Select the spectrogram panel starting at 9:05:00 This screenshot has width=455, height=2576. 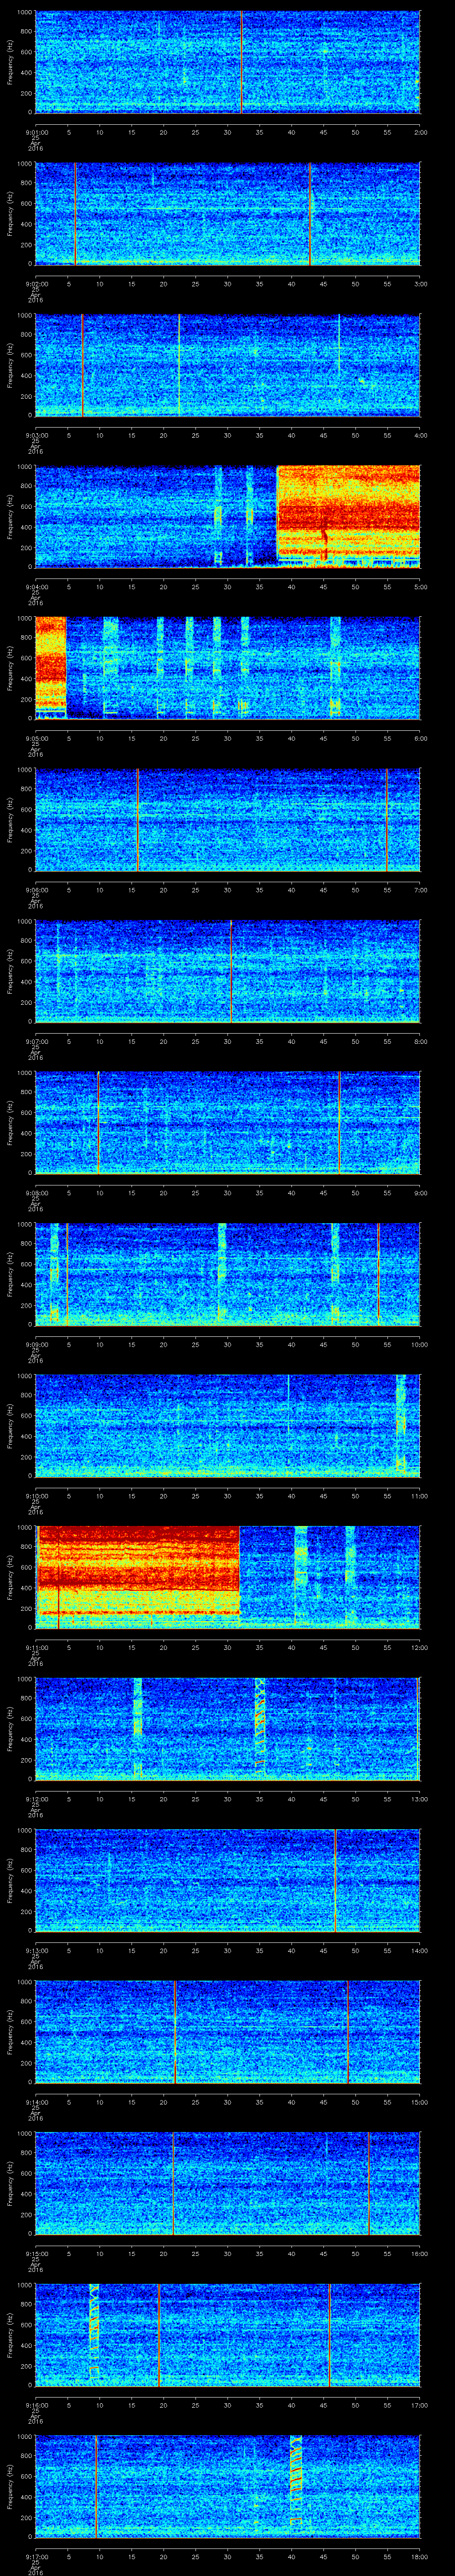coord(227,668)
